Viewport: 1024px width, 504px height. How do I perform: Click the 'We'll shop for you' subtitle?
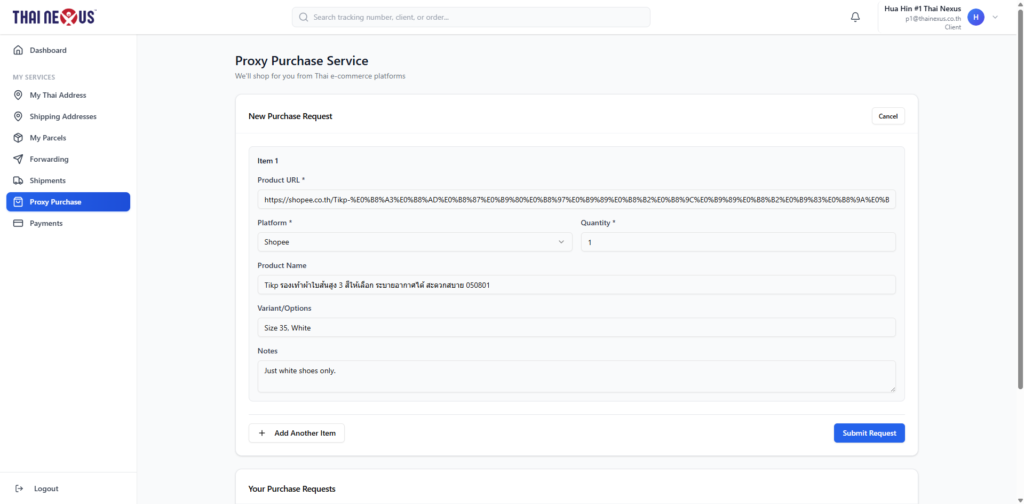pyautogui.click(x=320, y=76)
